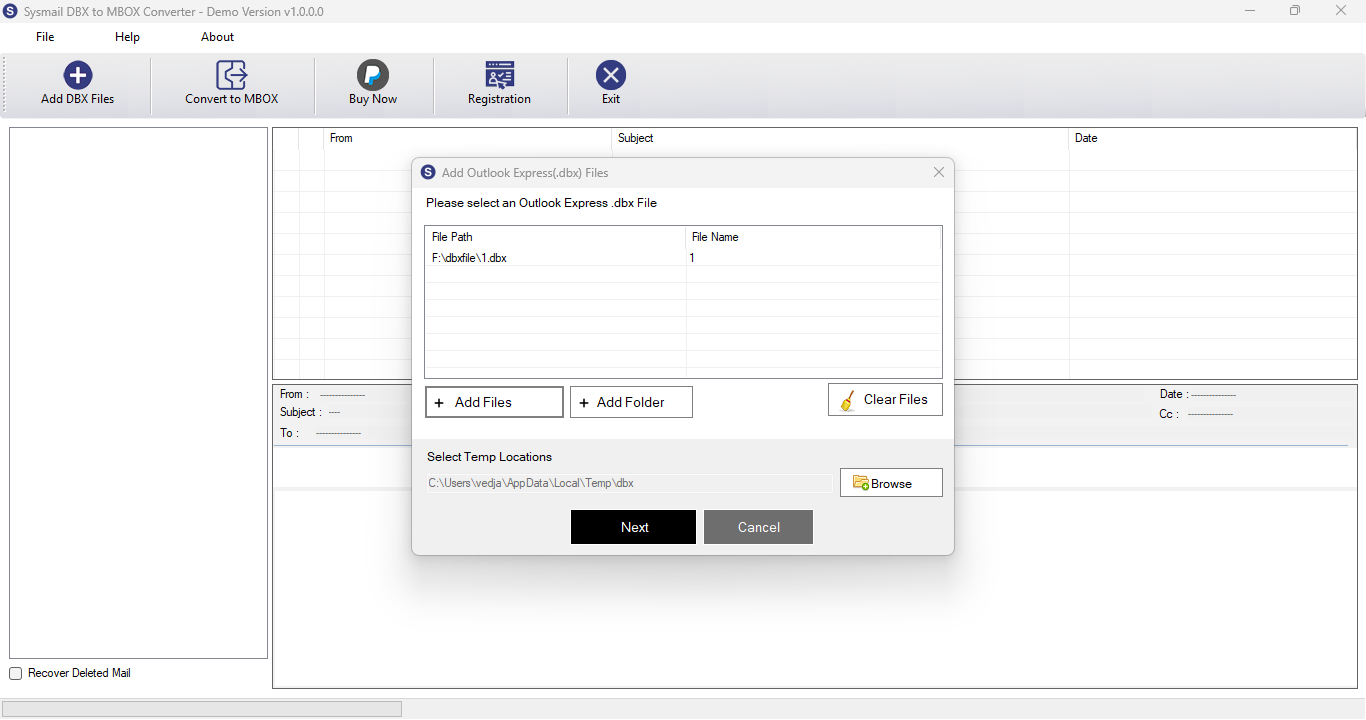Screen dimensions: 1366x720
Task: Click the Cancel button in dialog
Action: [x=758, y=527]
